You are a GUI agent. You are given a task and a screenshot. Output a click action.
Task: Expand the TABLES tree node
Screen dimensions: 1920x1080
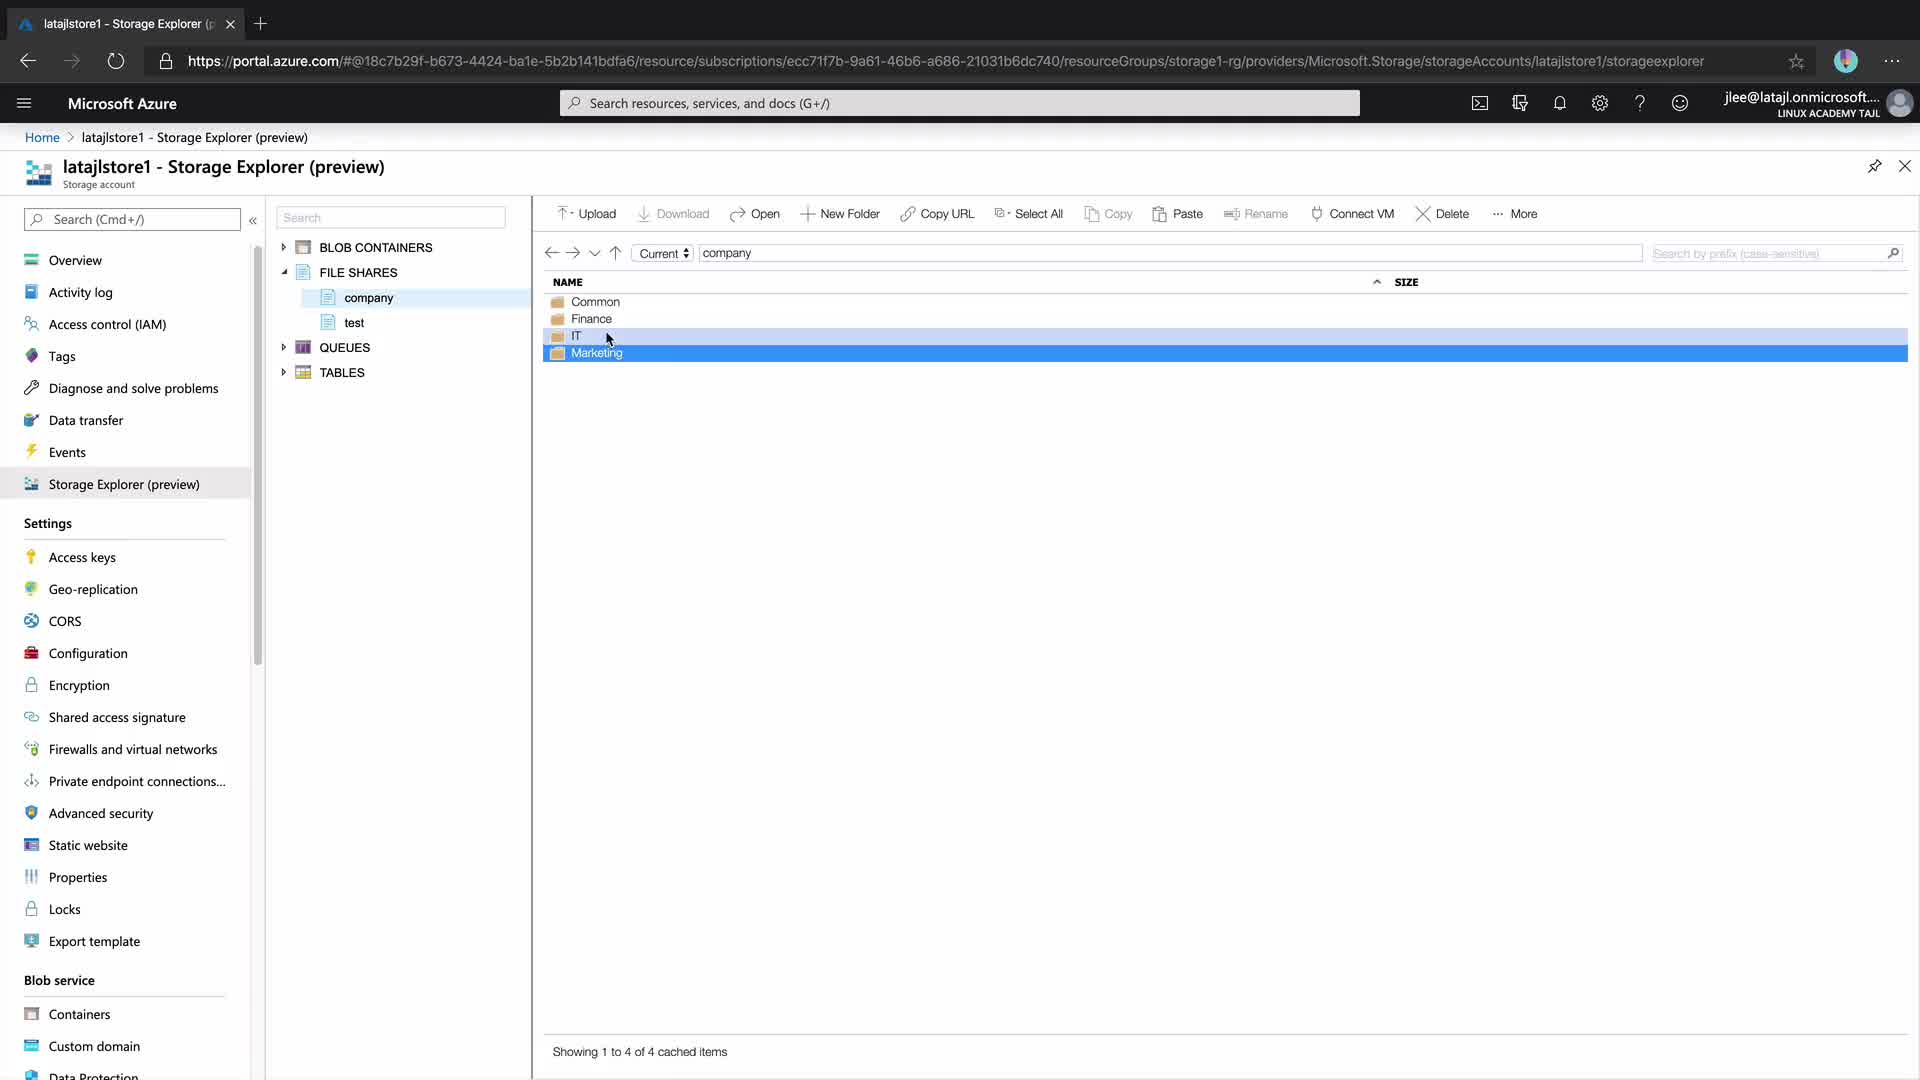pos(284,372)
